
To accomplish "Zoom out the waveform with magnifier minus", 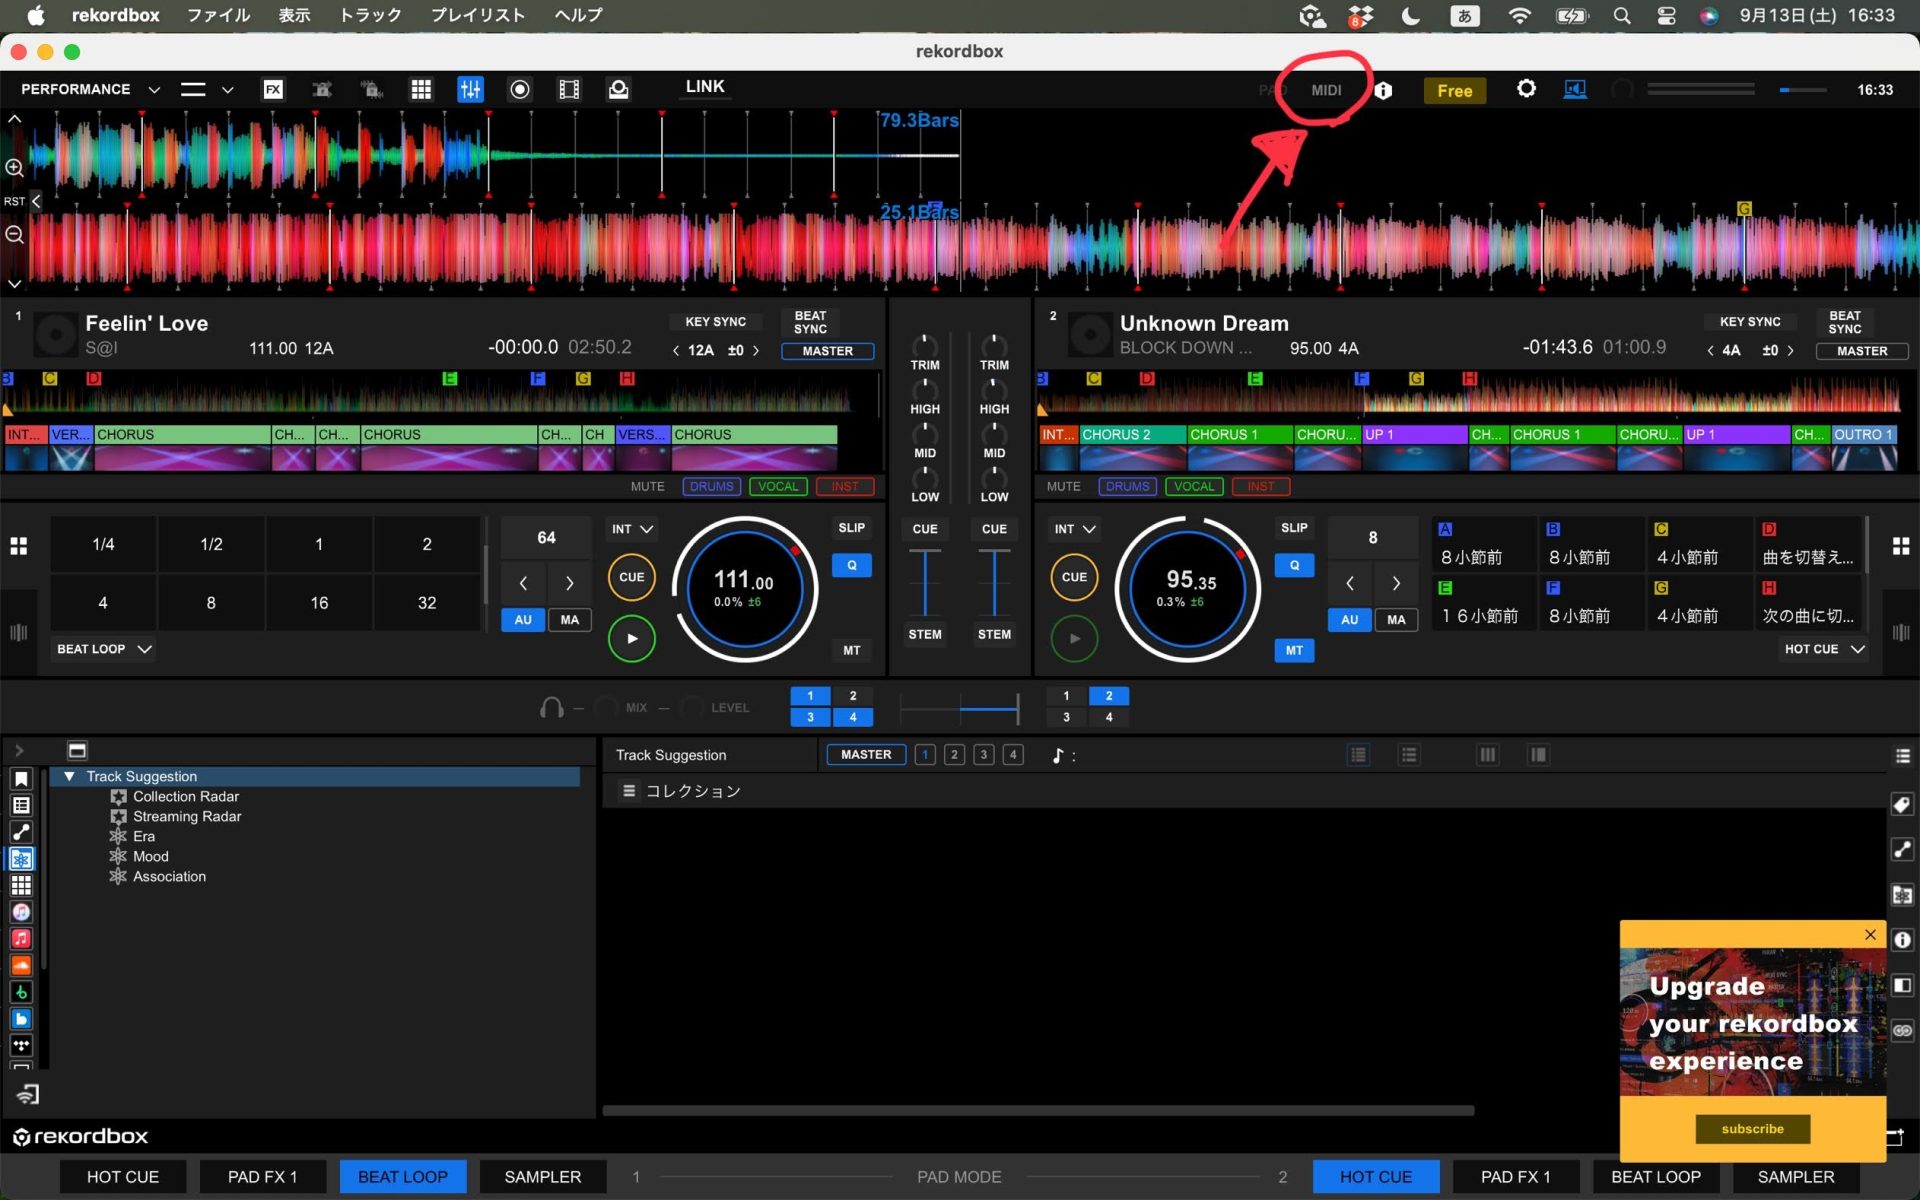I will (x=15, y=235).
